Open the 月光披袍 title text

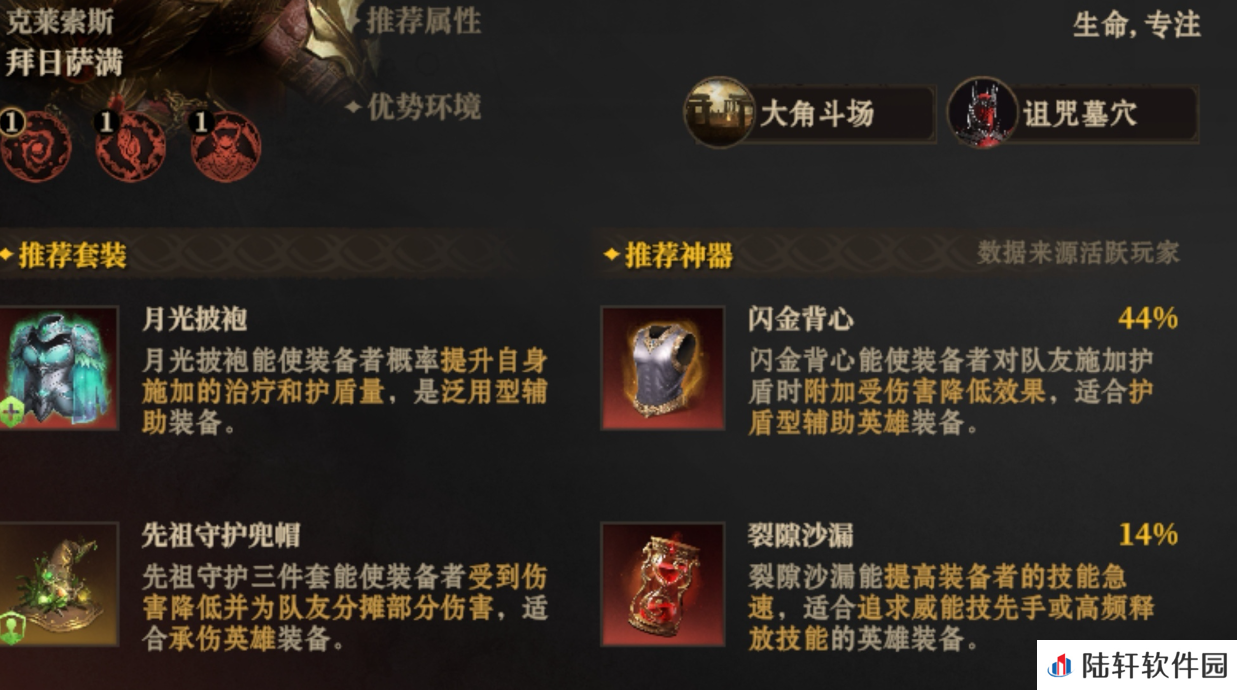point(195,320)
